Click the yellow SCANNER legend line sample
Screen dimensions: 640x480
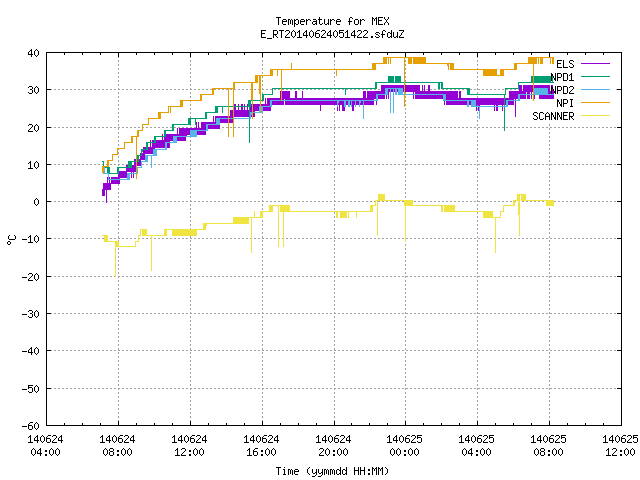596,116
